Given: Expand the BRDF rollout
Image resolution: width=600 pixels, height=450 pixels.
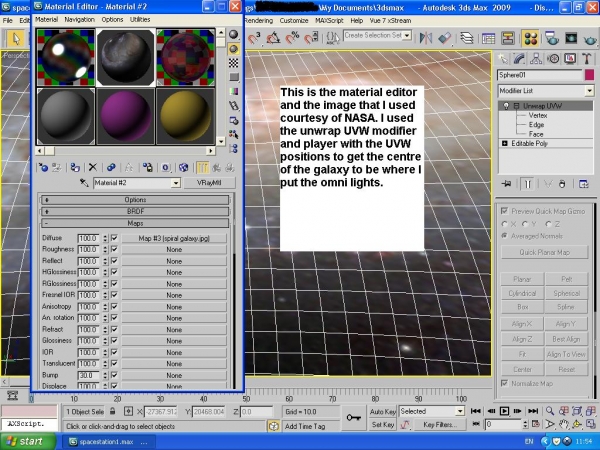Looking at the screenshot, I should 135,211.
